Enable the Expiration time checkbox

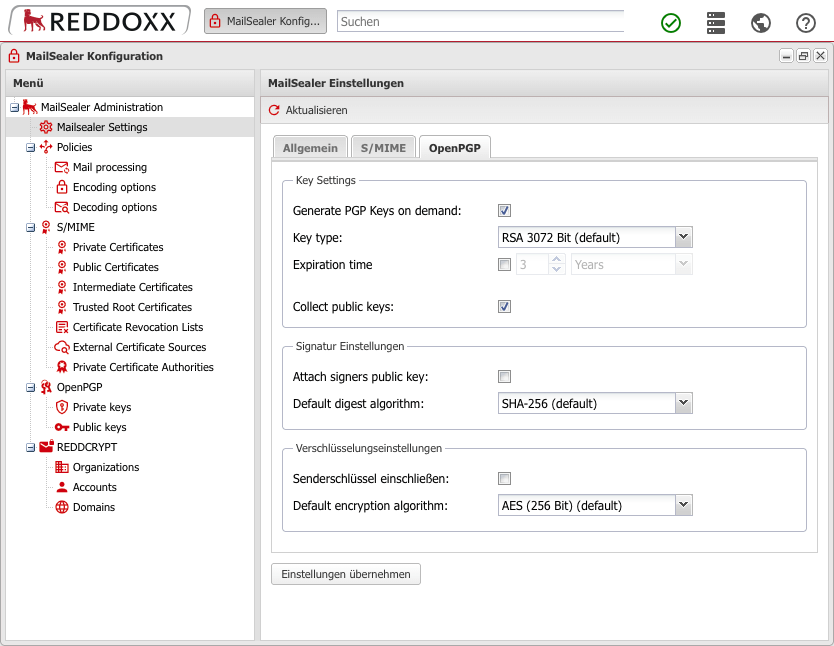(x=504, y=264)
